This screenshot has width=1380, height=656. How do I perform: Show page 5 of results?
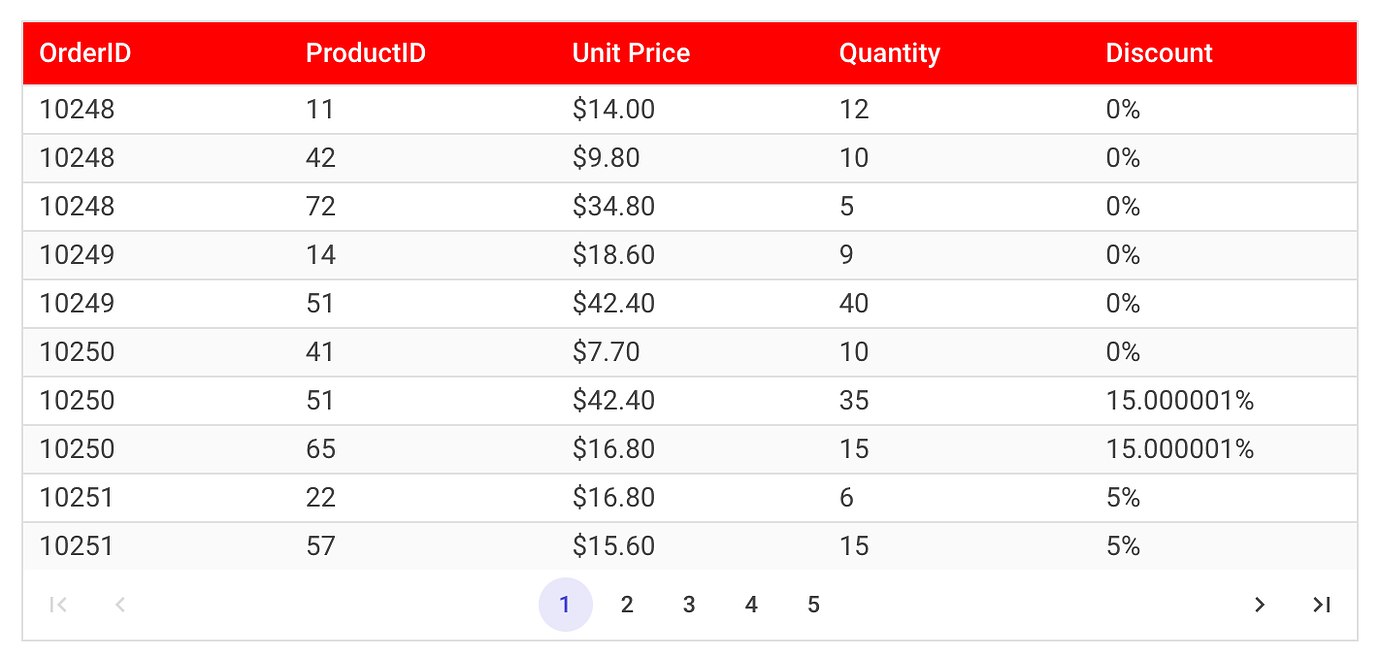tap(813, 604)
